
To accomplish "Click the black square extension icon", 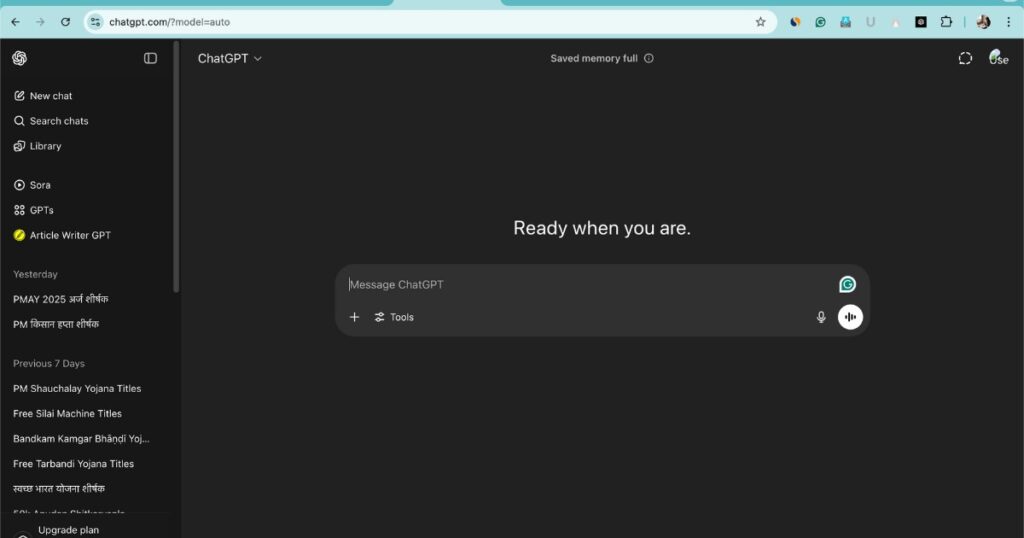I will coord(921,22).
